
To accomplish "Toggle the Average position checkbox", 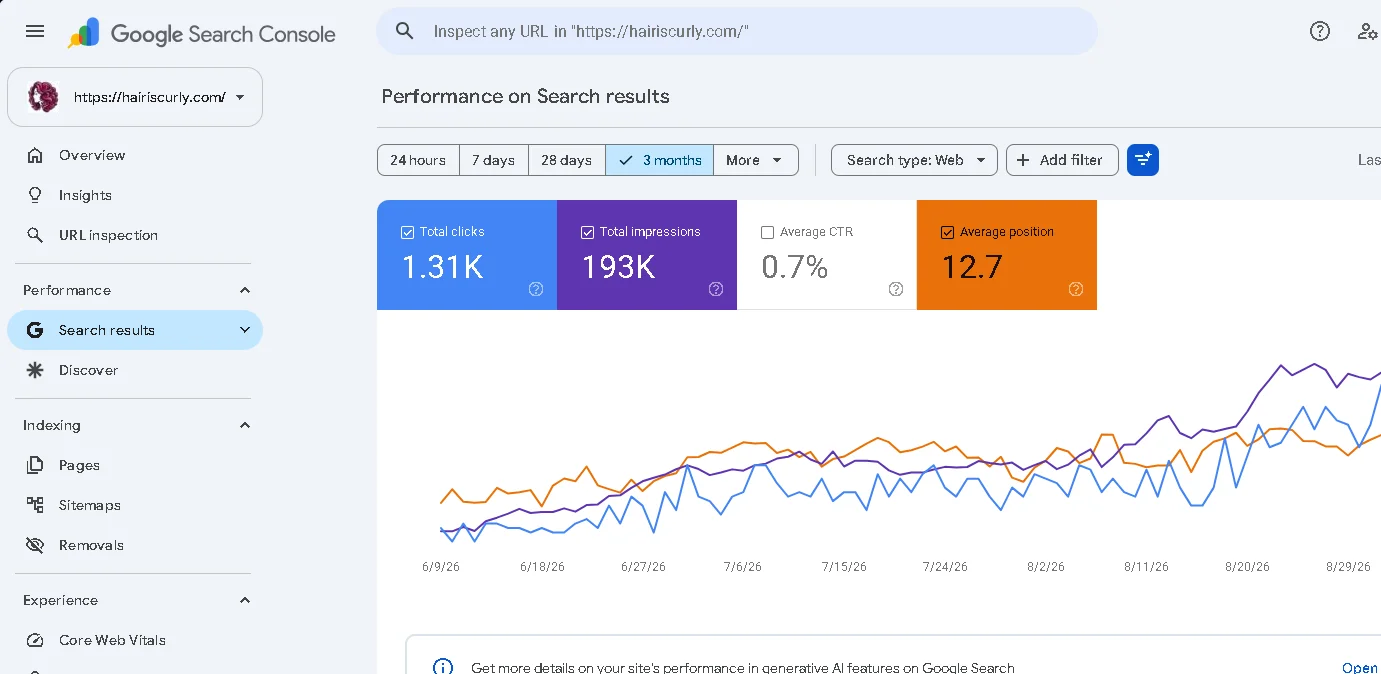I will [x=947, y=232].
